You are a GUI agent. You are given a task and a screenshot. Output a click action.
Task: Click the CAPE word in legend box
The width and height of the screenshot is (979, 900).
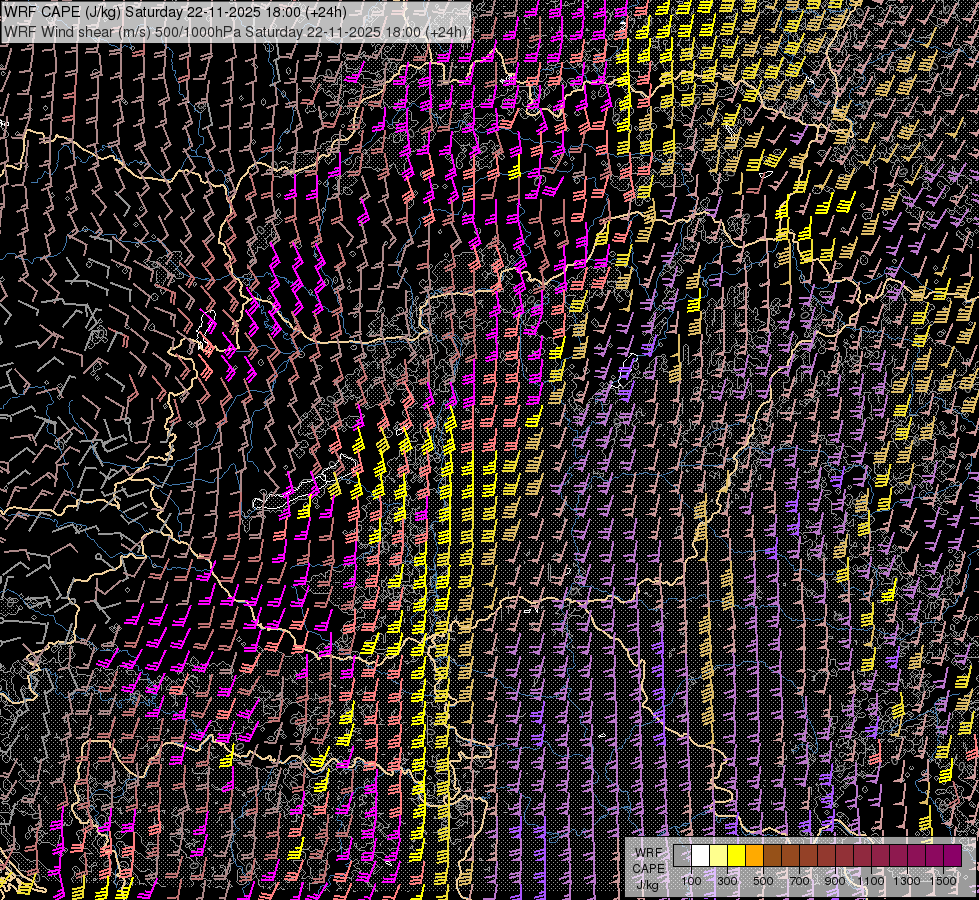pos(648,868)
